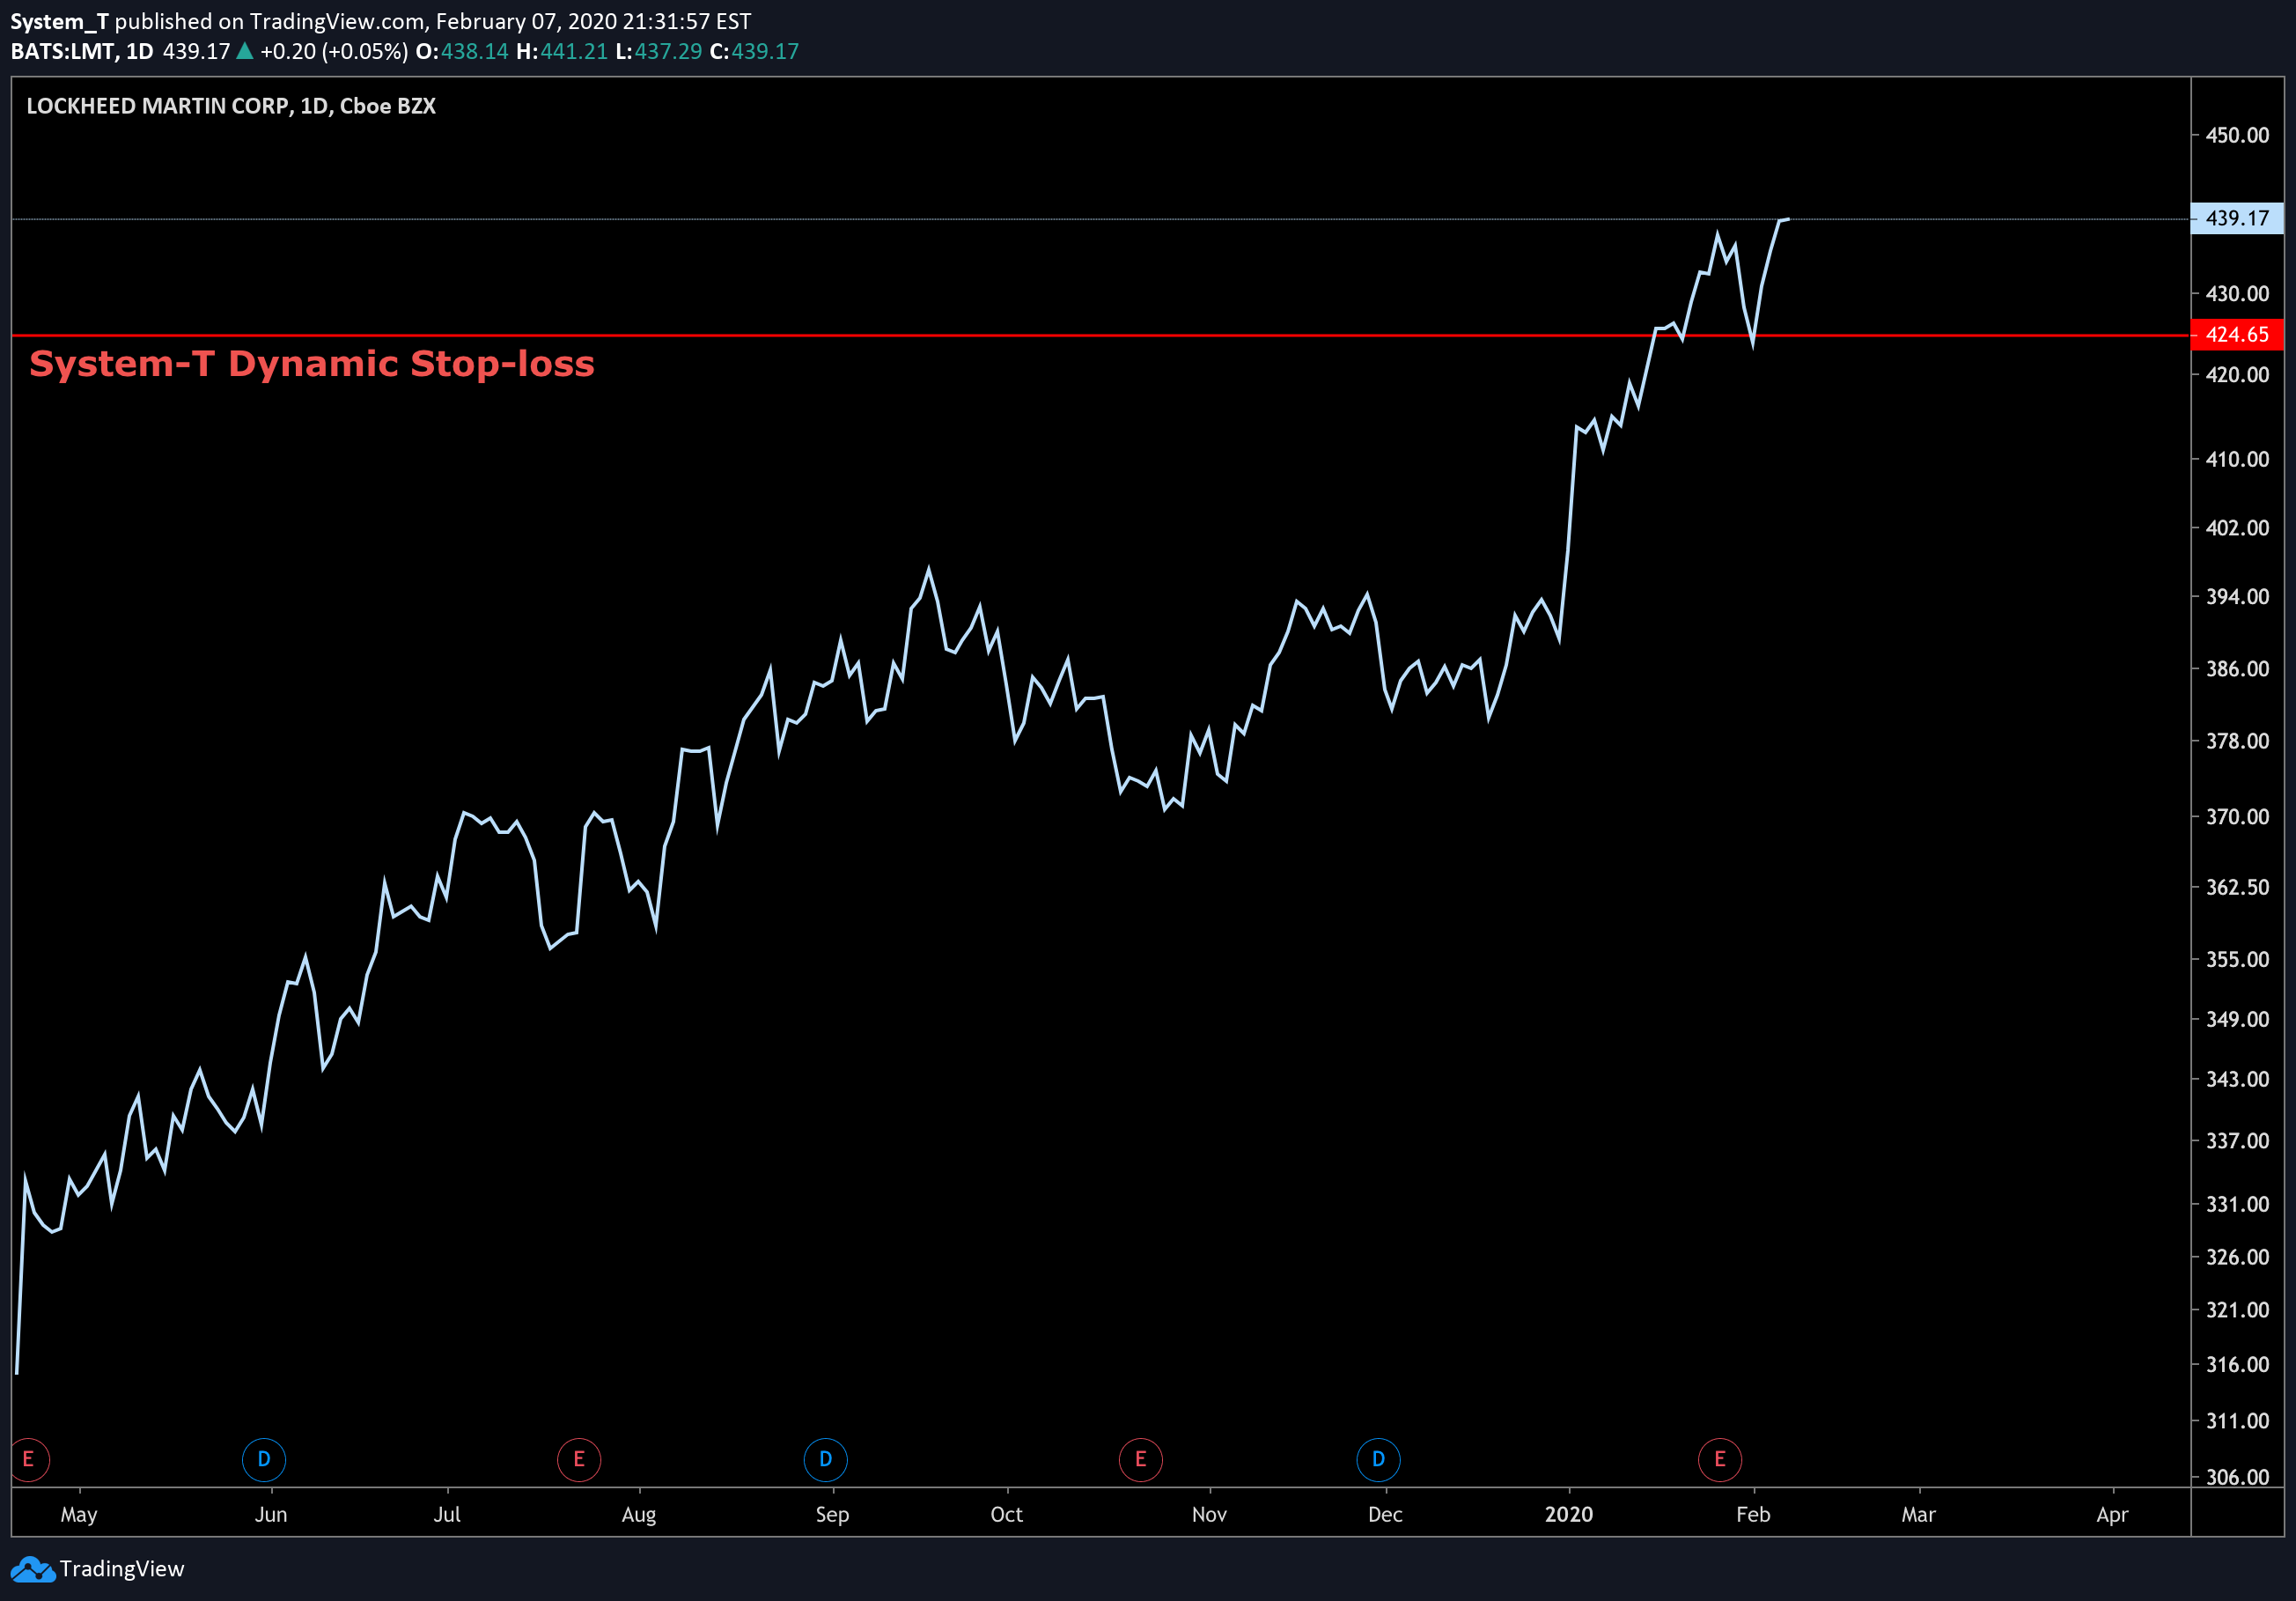Click the earnings marker in late October
Viewport: 2296px width, 1601px height.
pos(1141,1459)
